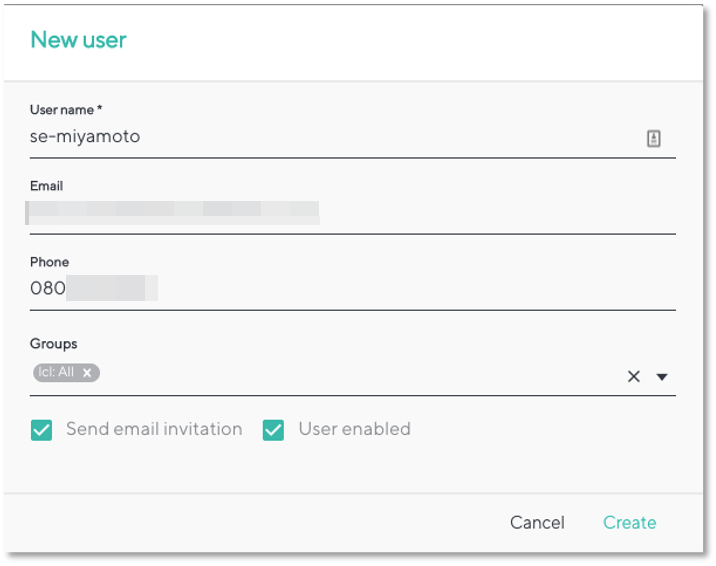
Task: Click the New user dialog title
Action: point(78,40)
